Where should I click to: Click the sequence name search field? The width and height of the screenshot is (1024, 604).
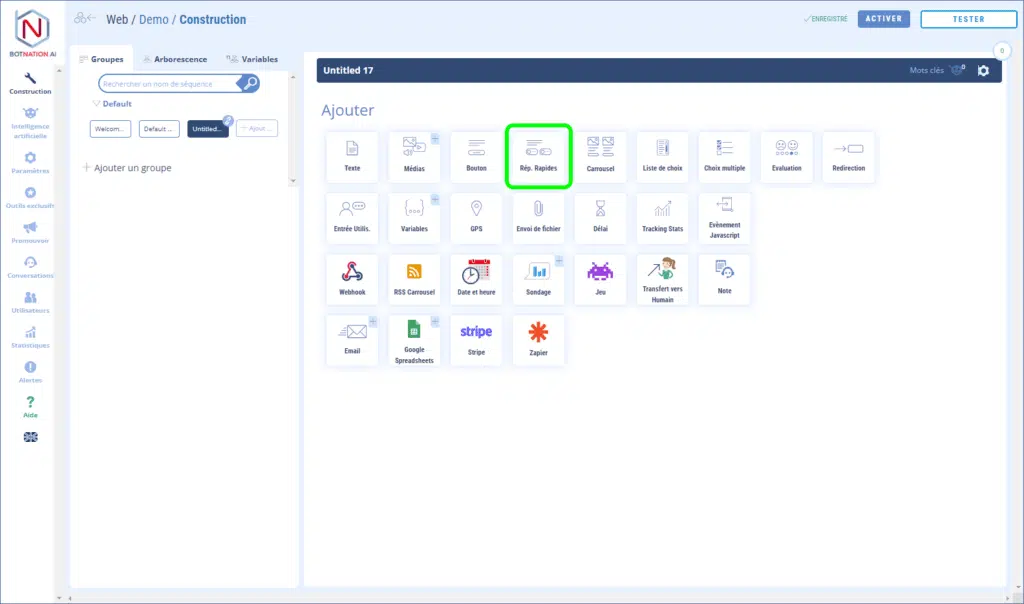(168, 84)
